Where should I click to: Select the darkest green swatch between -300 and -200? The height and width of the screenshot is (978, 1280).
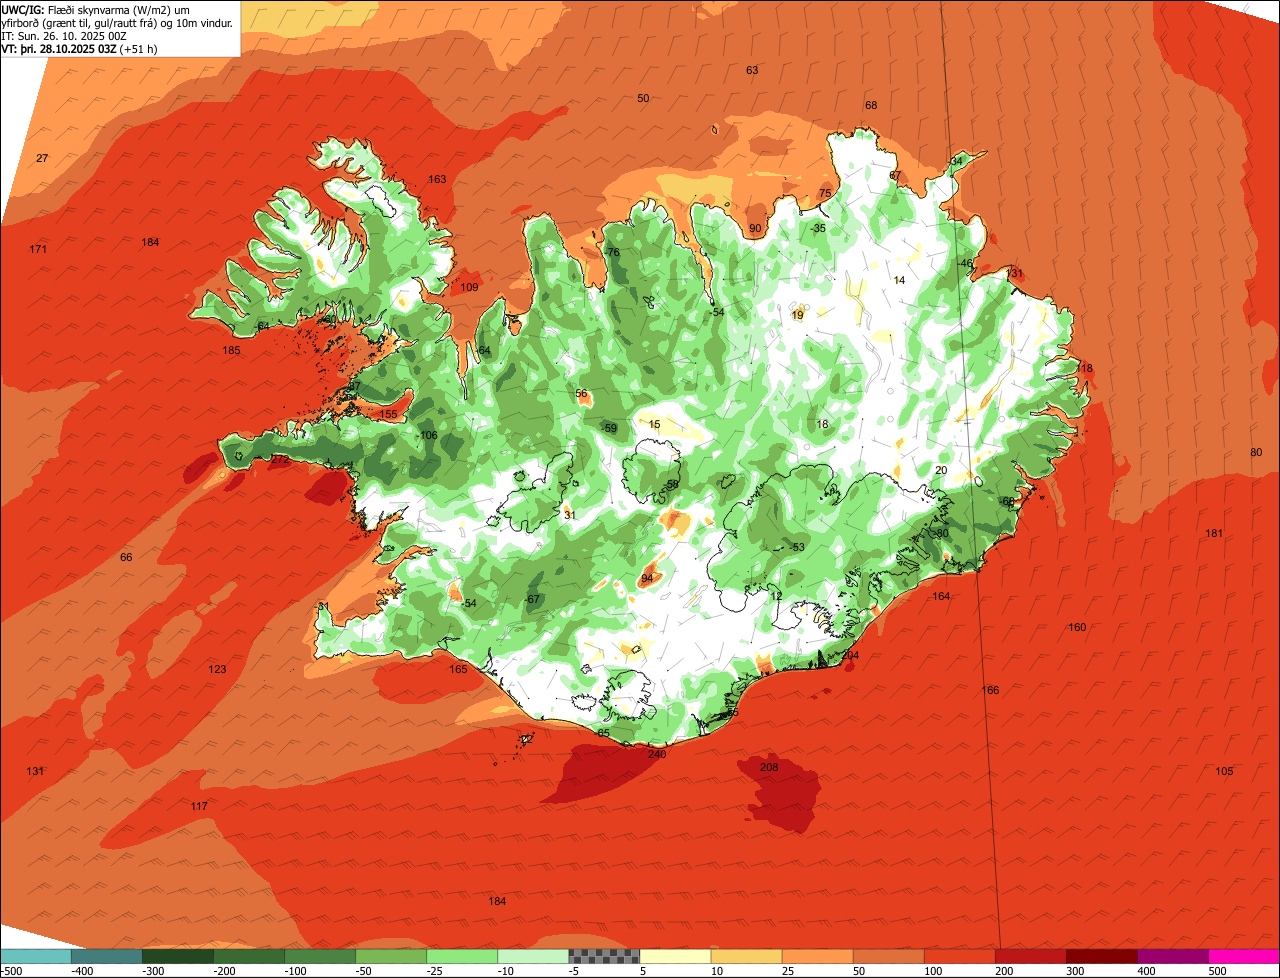[x=179, y=956]
